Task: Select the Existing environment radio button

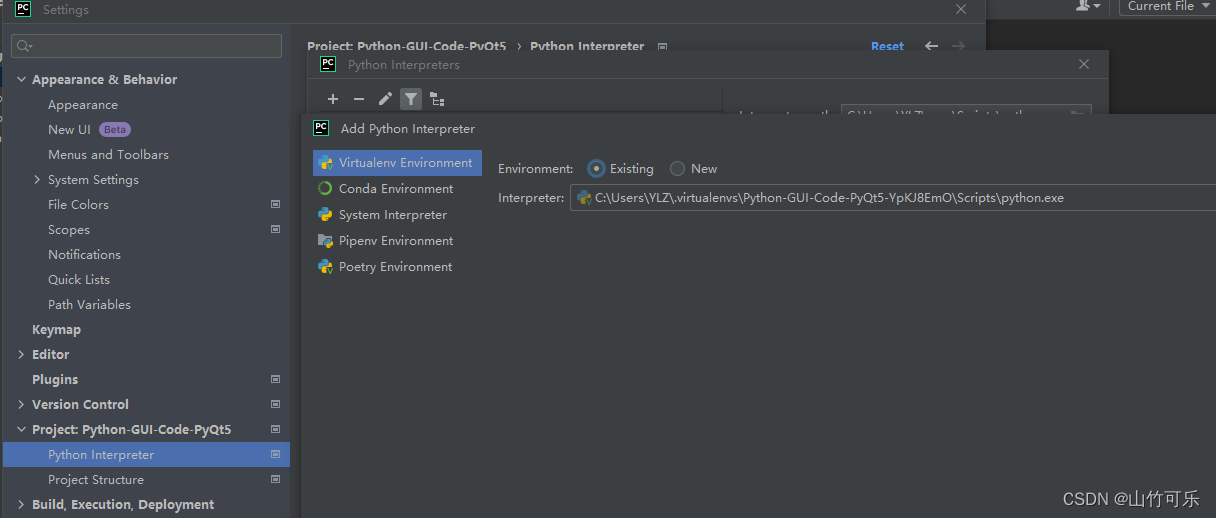Action: pyautogui.click(x=597, y=168)
